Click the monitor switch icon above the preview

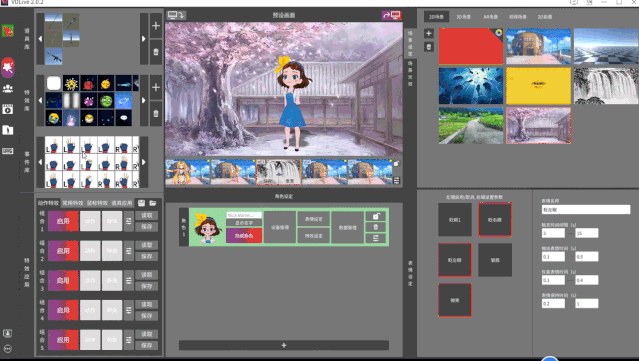pos(176,15)
